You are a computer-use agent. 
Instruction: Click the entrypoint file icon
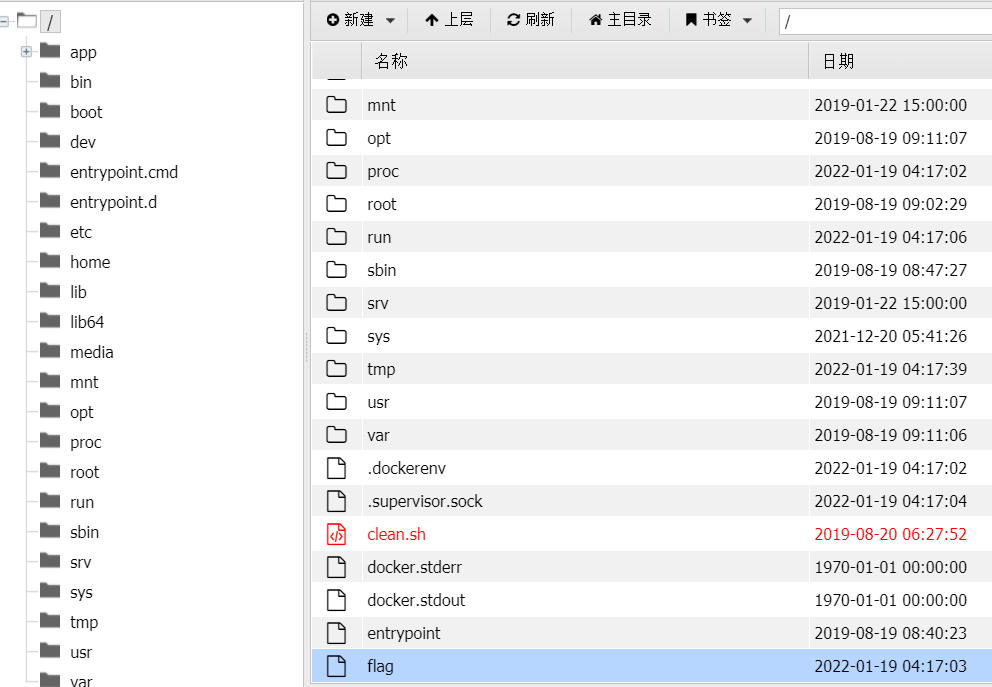(x=337, y=633)
